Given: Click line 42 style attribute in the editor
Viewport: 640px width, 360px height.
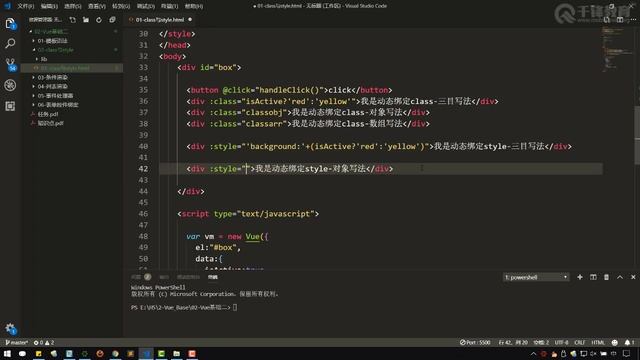Looking at the screenshot, I should tap(231, 169).
